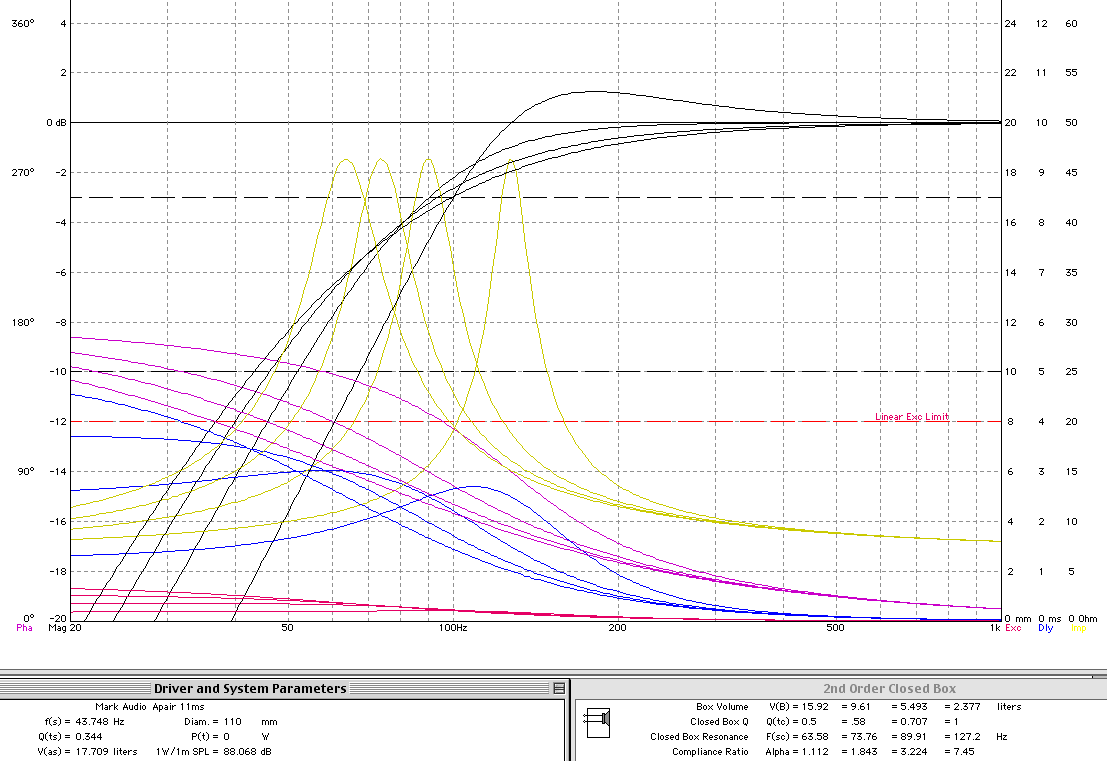Select the 2nd Order Closed Box title bar
The width and height of the screenshot is (1107, 761).
[840, 688]
